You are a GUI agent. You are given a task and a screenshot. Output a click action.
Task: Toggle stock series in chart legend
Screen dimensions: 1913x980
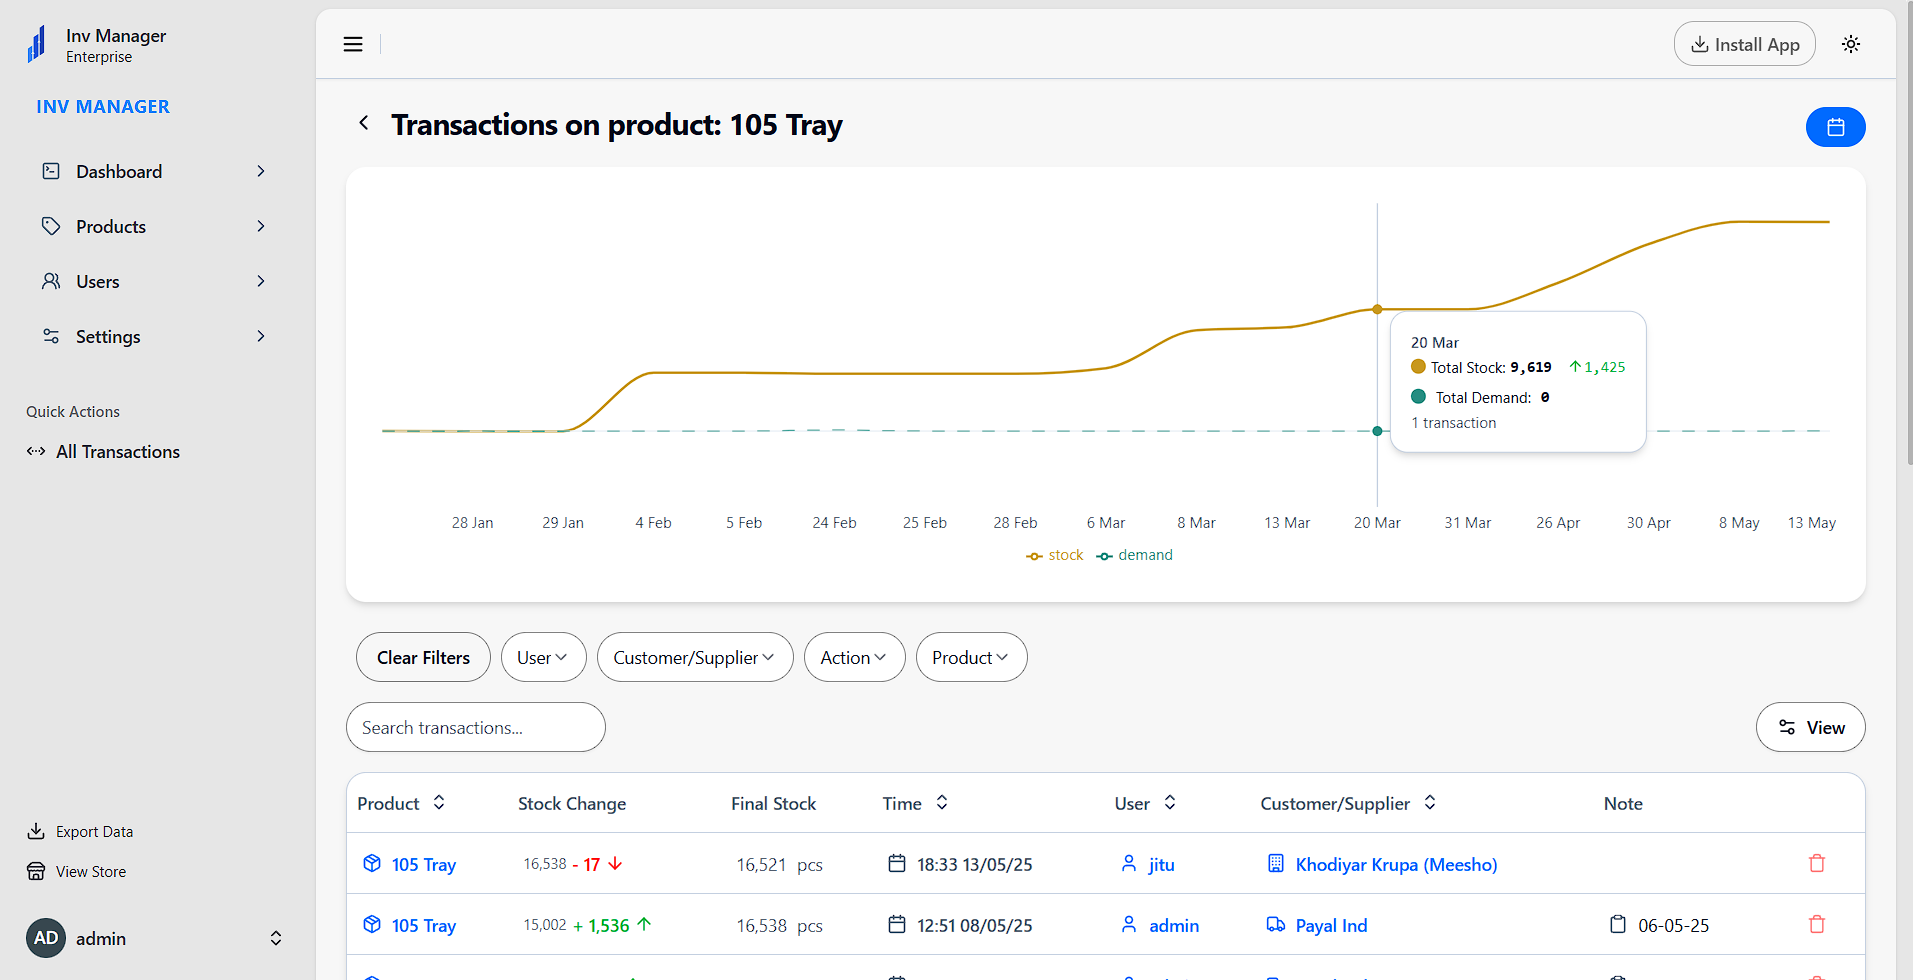[x=1055, y=555]
